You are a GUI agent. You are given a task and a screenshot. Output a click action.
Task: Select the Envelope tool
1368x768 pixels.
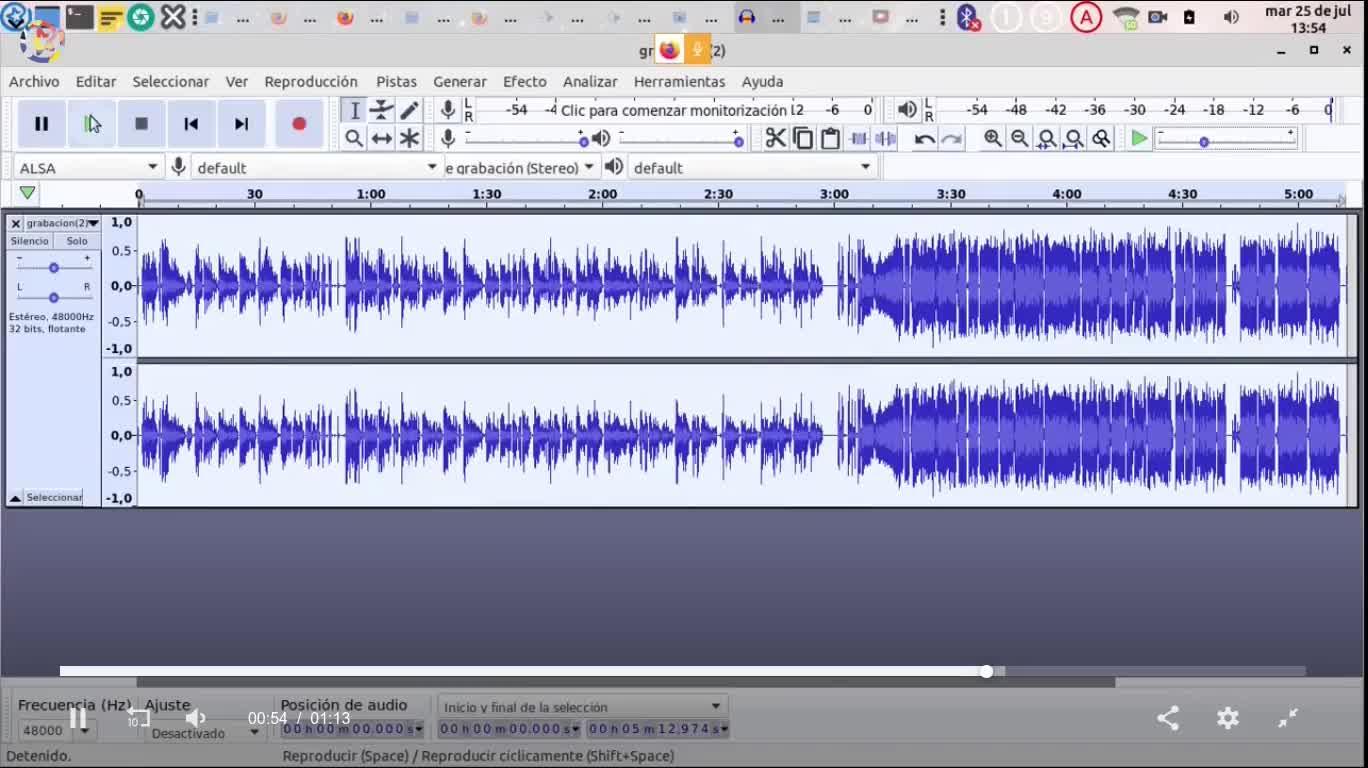381,110
